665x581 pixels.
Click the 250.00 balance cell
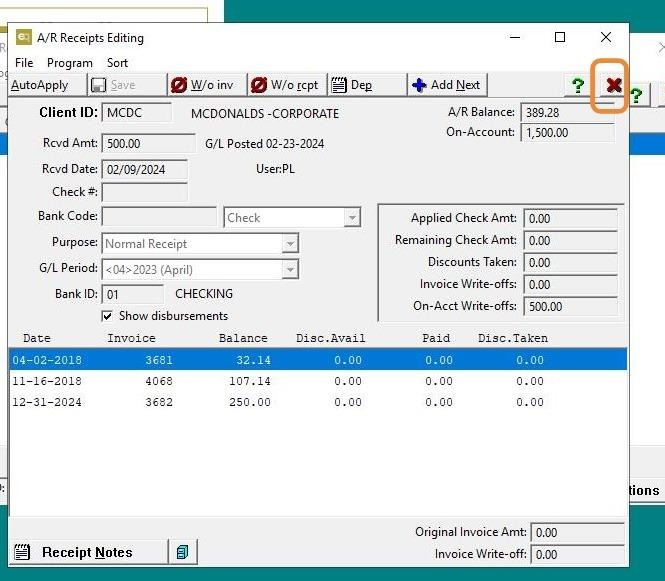pyautogui.click(x=250, y=402)
